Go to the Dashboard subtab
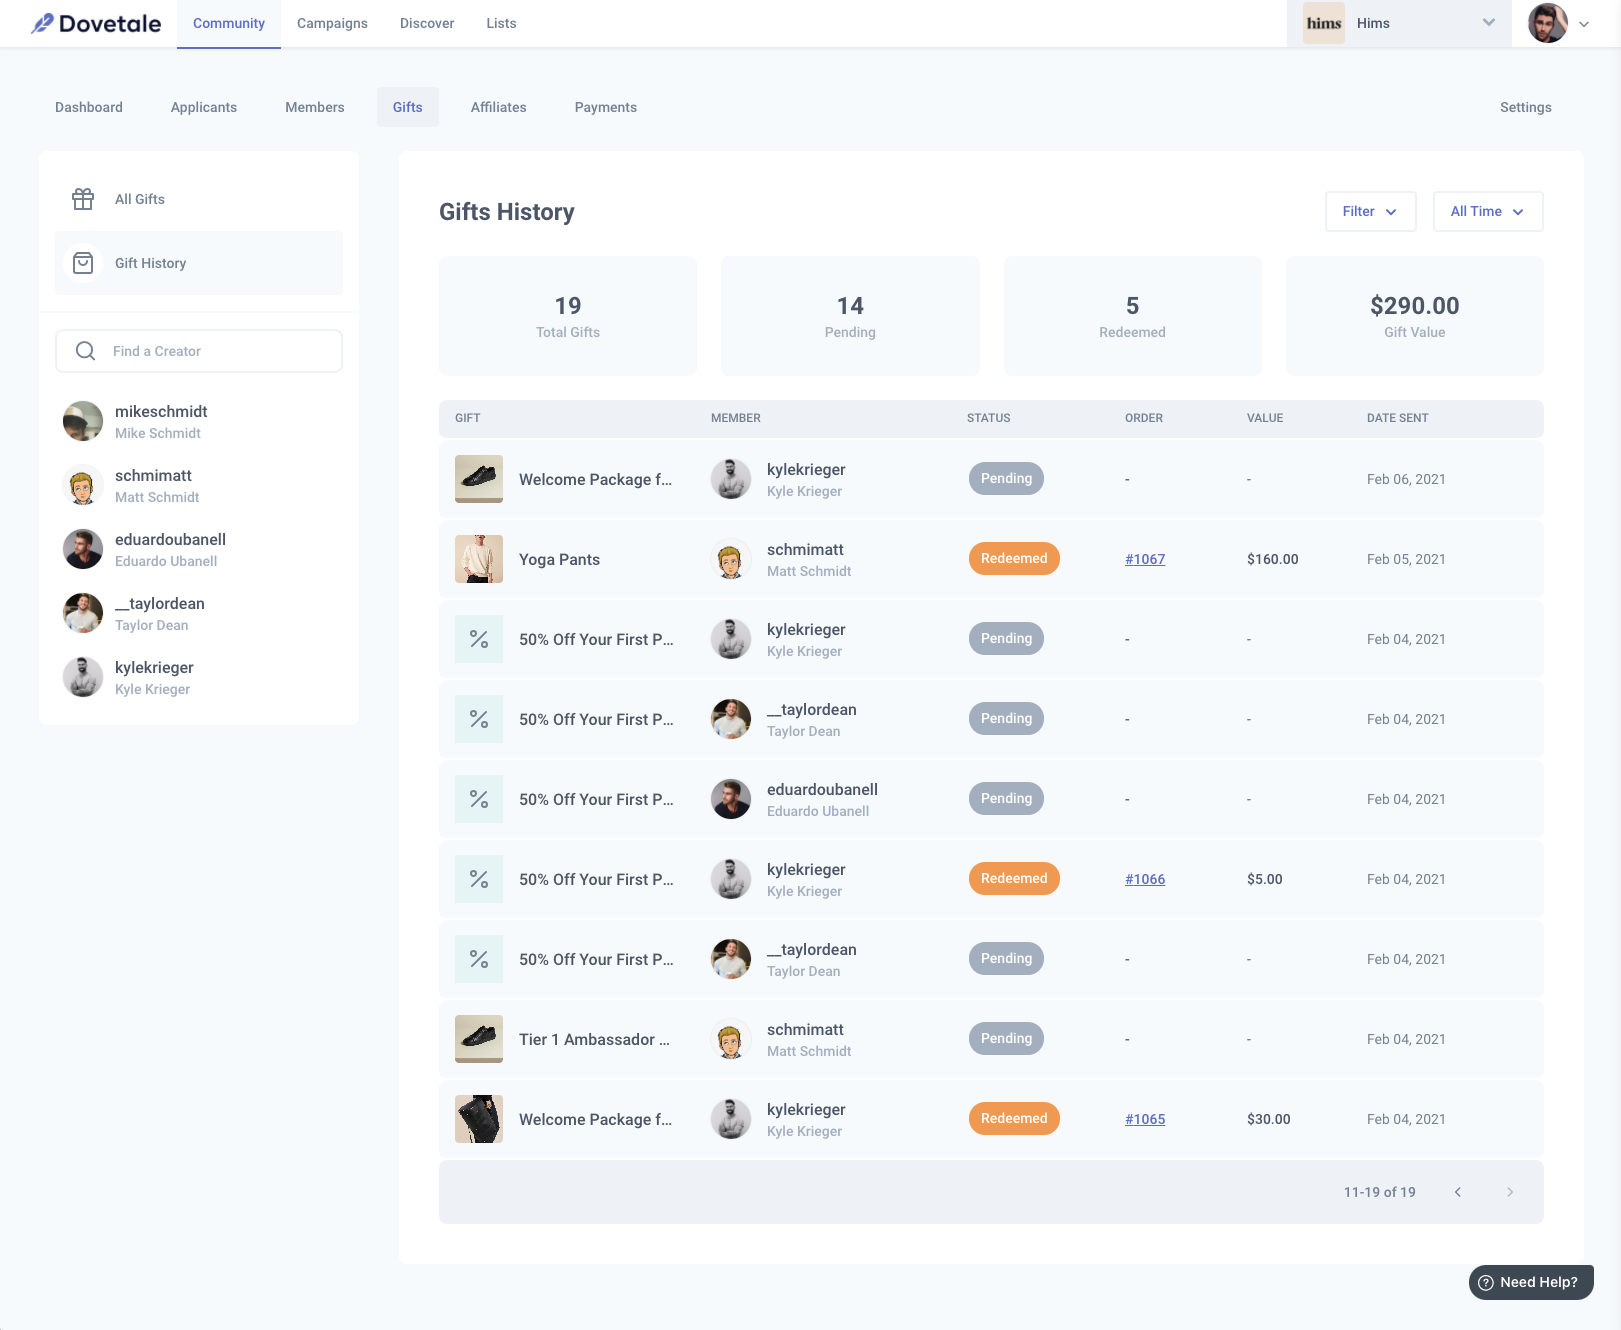The width and height of the screenshot is (1621, 1330). pyautogui.click(x=89, y=107)
